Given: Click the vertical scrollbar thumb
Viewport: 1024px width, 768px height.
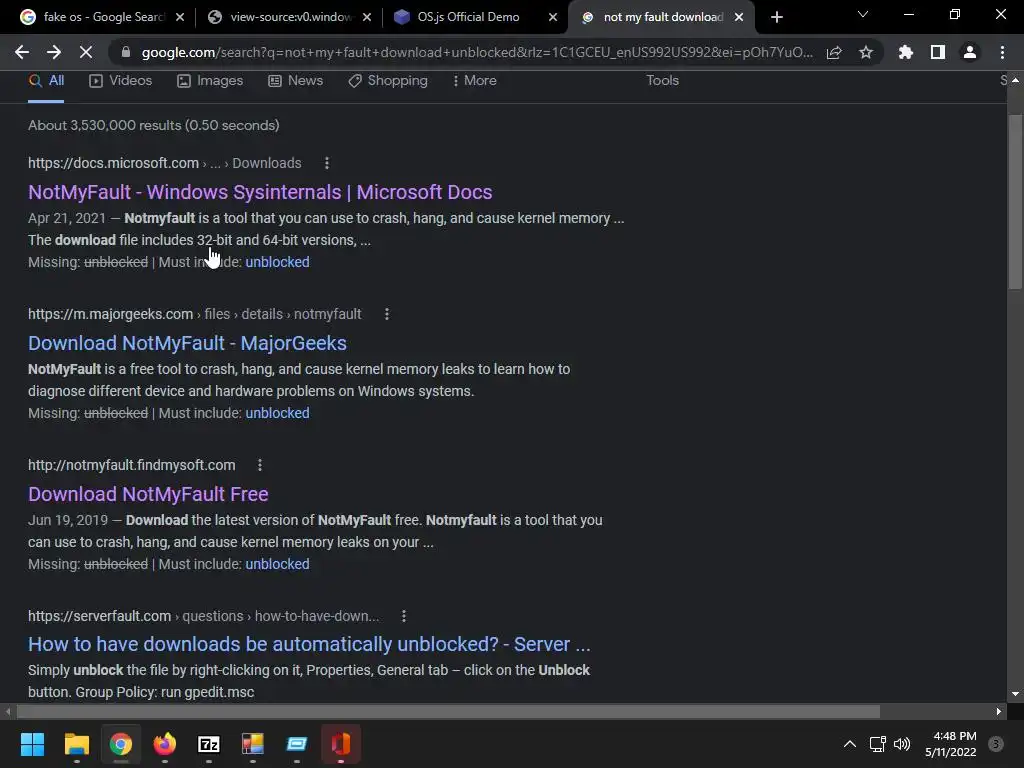Looking at the screenshot, I should 1015,201.
